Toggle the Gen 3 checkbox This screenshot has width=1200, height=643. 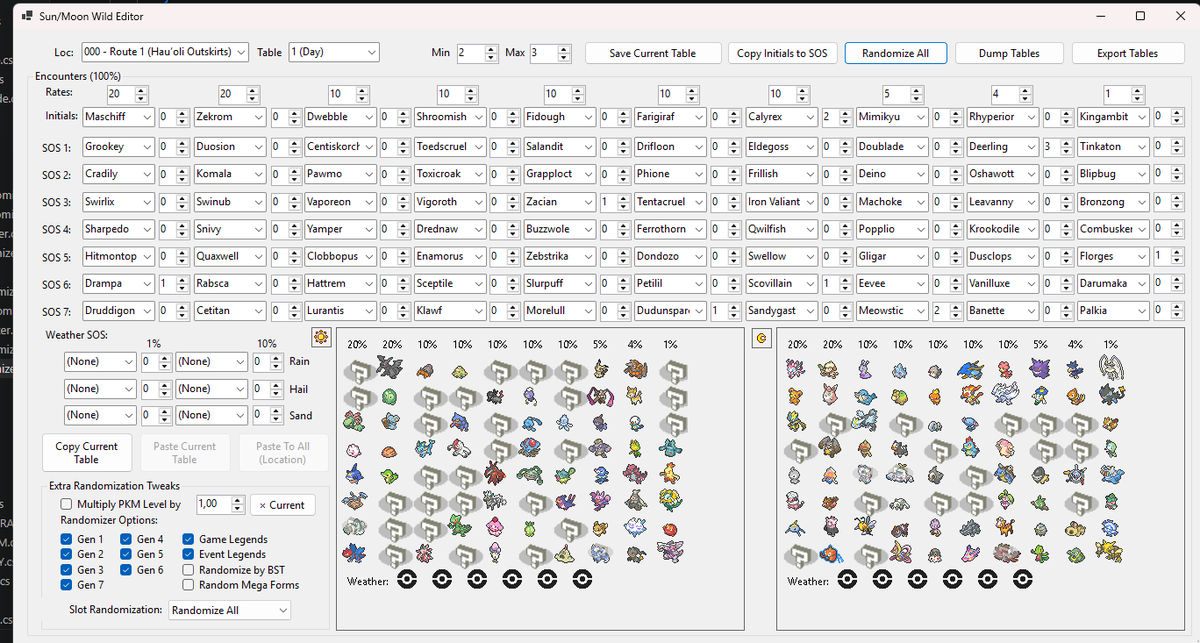pos(67,570)
